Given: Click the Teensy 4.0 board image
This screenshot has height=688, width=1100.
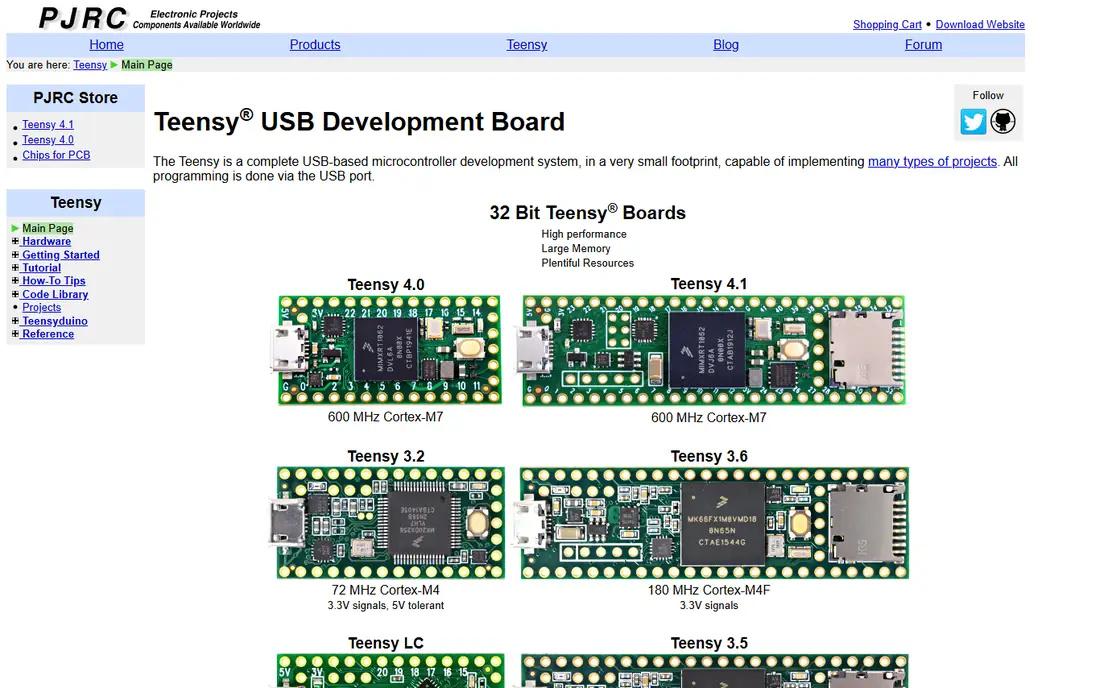Looking at the screenshot, I should [386, 350].
